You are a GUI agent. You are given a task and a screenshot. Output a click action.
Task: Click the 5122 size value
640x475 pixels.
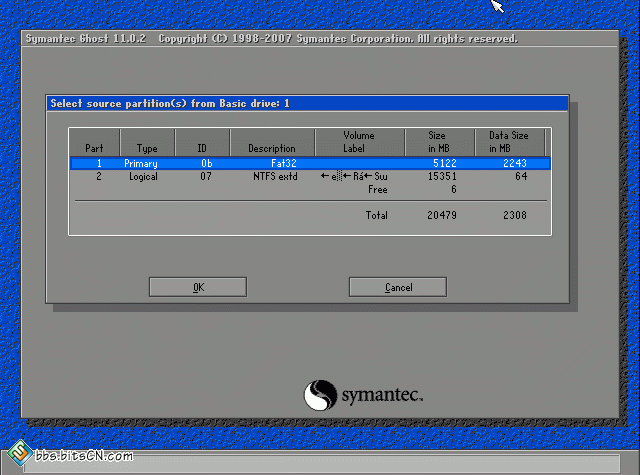[x=445, y=164]
